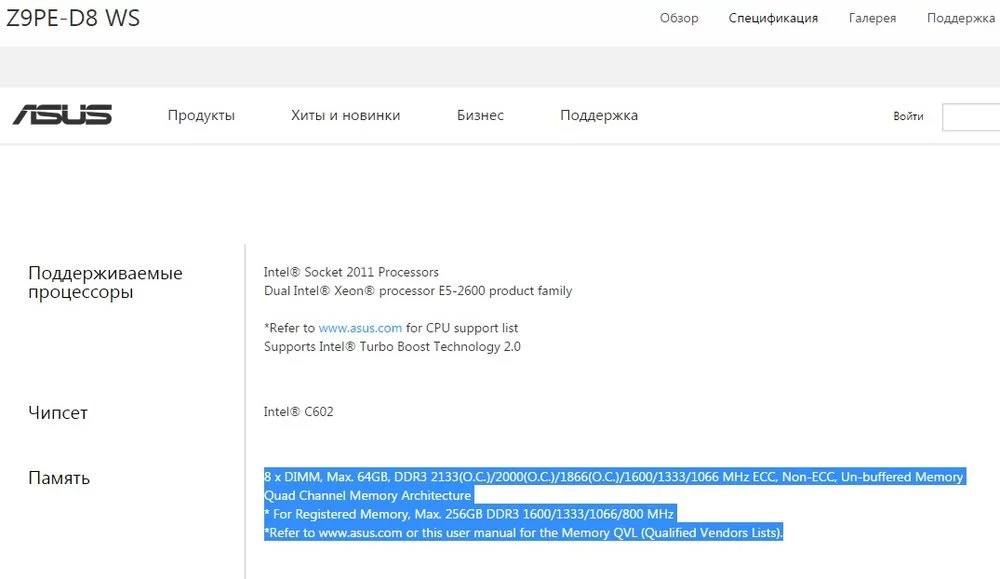Follow the www.asus.com CPU support link
Screen dimensions: 1000x579
(360, 328)
